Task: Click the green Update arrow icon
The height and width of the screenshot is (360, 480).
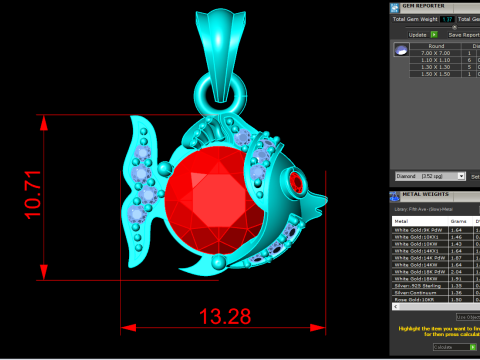Action: (x=434, y=35)
